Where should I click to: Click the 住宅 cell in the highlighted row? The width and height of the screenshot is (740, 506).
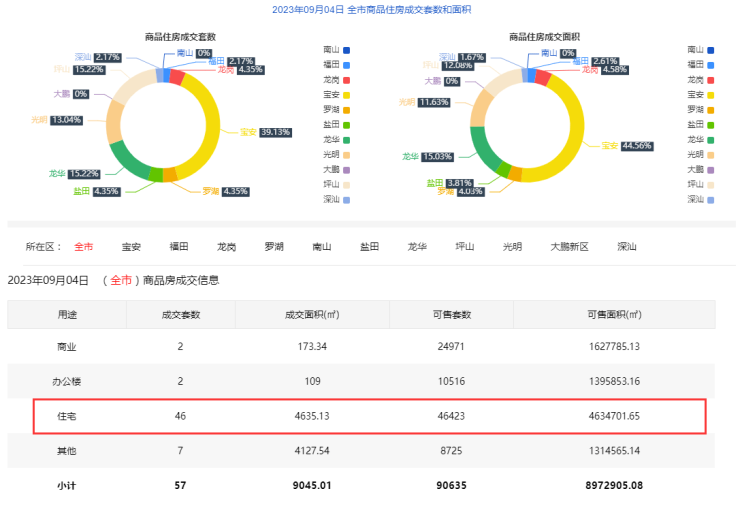click(x=67, y=415)
